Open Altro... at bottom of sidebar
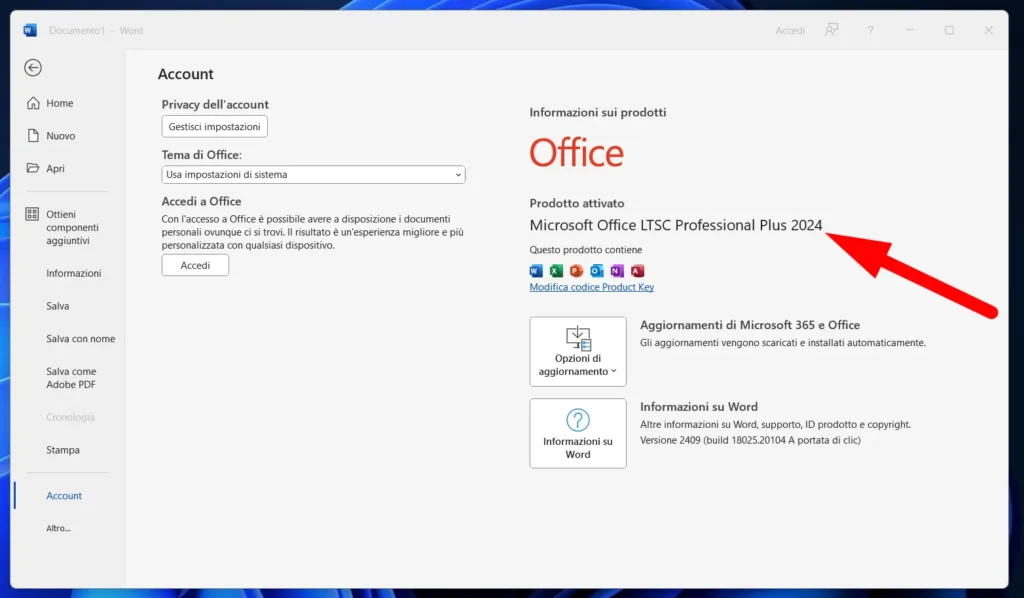1024x598 pixels. coord(58,528)
